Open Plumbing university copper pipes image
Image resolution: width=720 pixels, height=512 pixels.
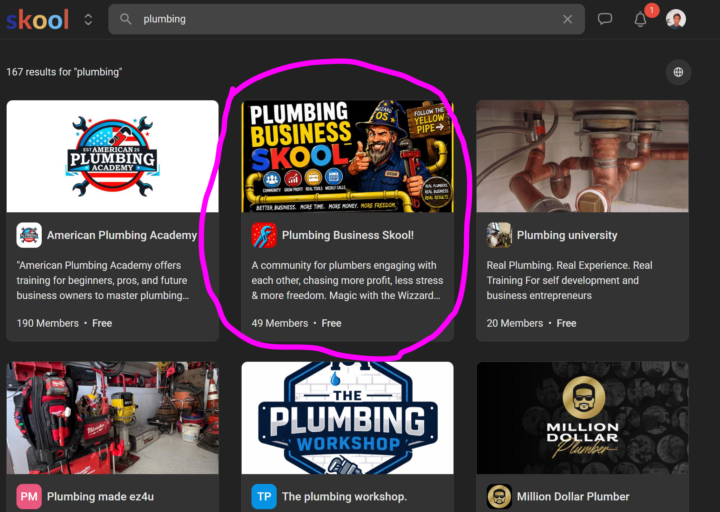point(582,156)
